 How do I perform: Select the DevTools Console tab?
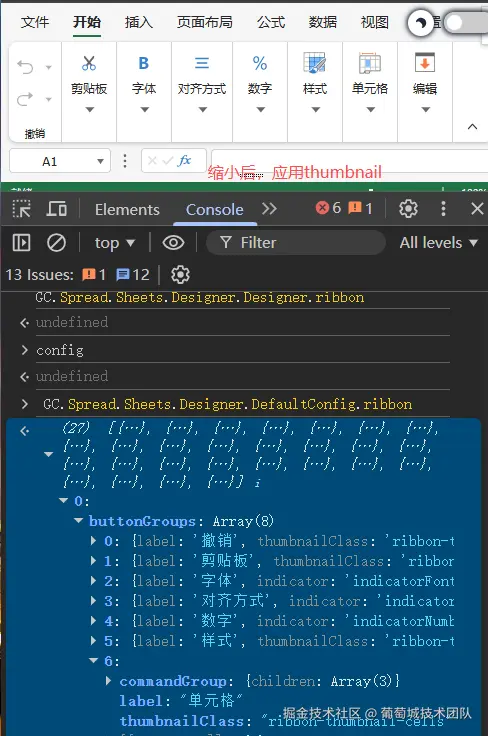coord(214,209)
